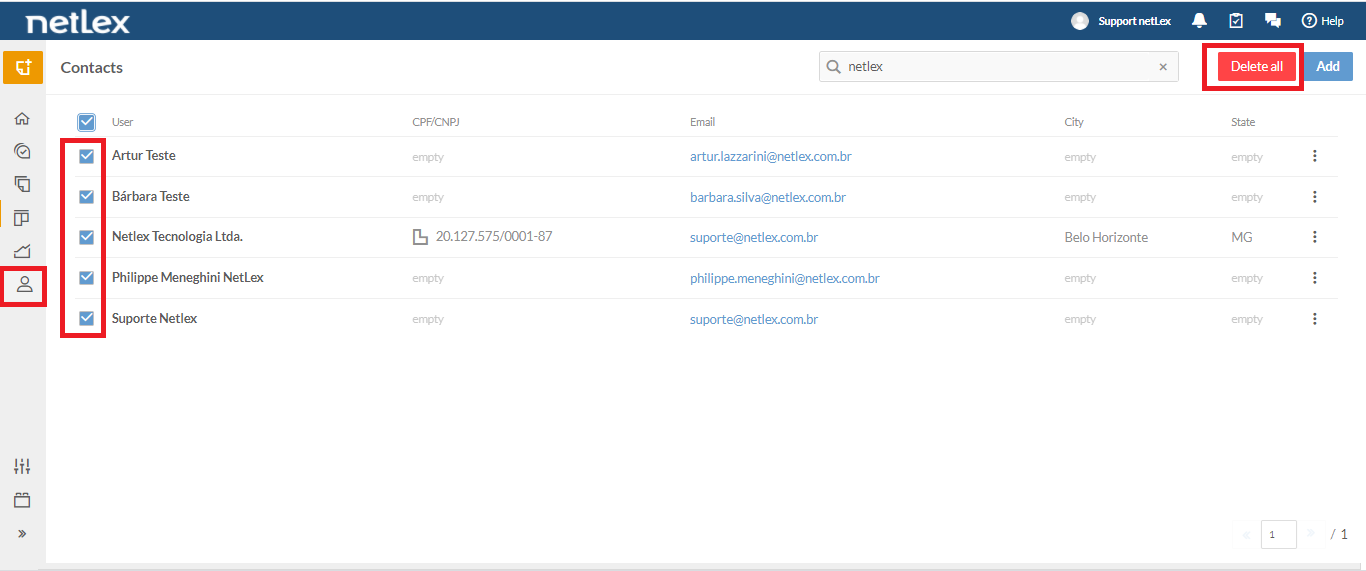Open options menu for Bárbara Teste
The height and width of the screenshot is (571, 1366).
tap(1315, 197)
